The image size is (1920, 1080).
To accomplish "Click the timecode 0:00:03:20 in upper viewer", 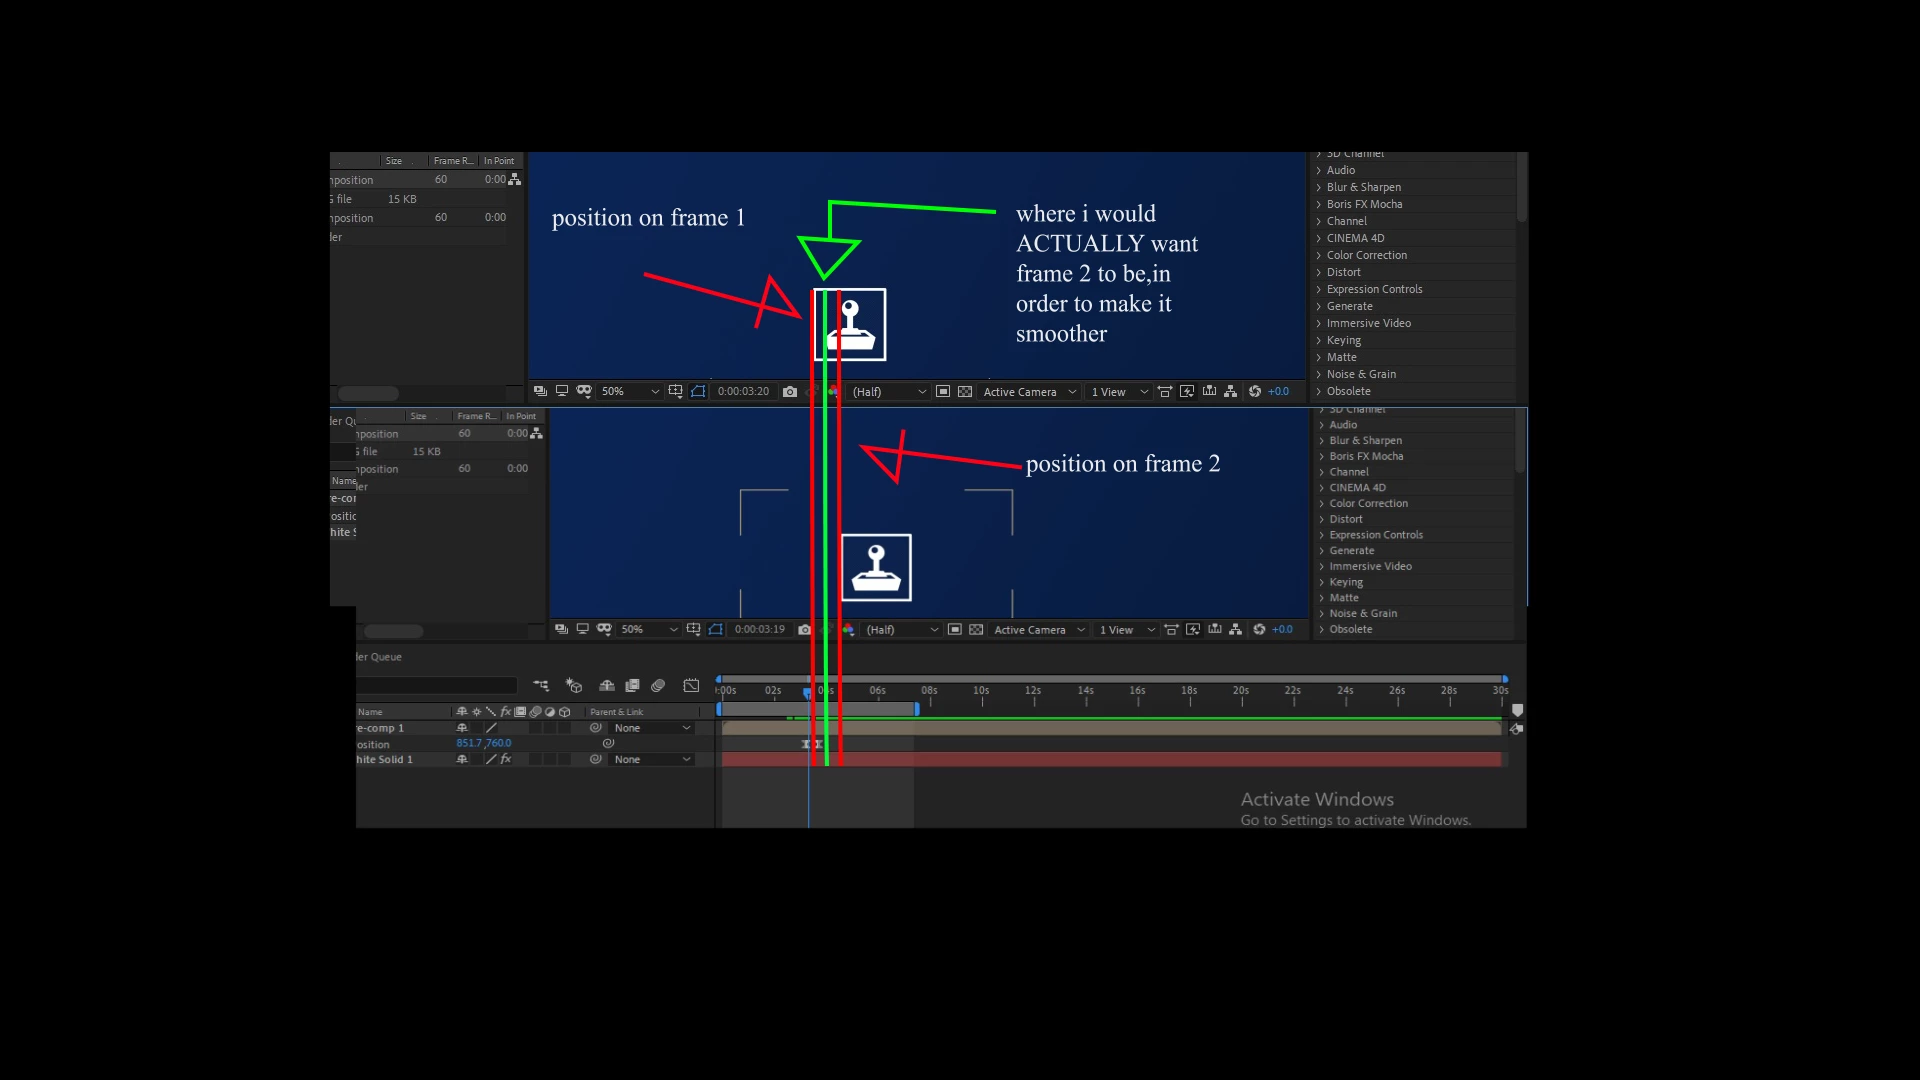I will coord(743,392).
